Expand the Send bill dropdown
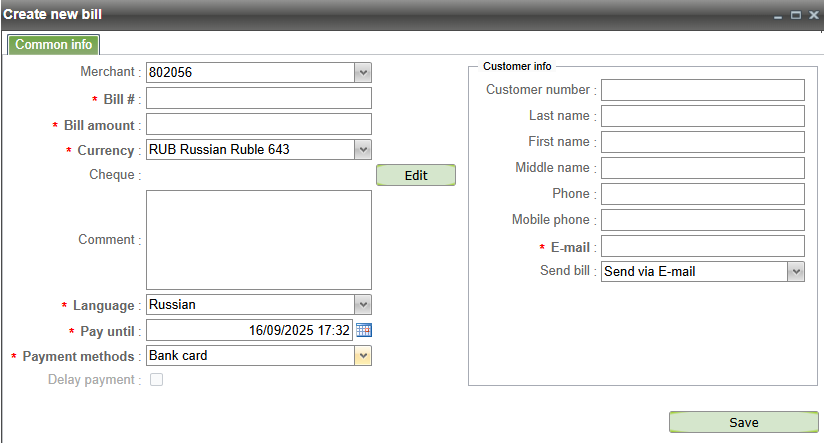The height and width of the screenshot is (443, 824). (x=796, y=271)
